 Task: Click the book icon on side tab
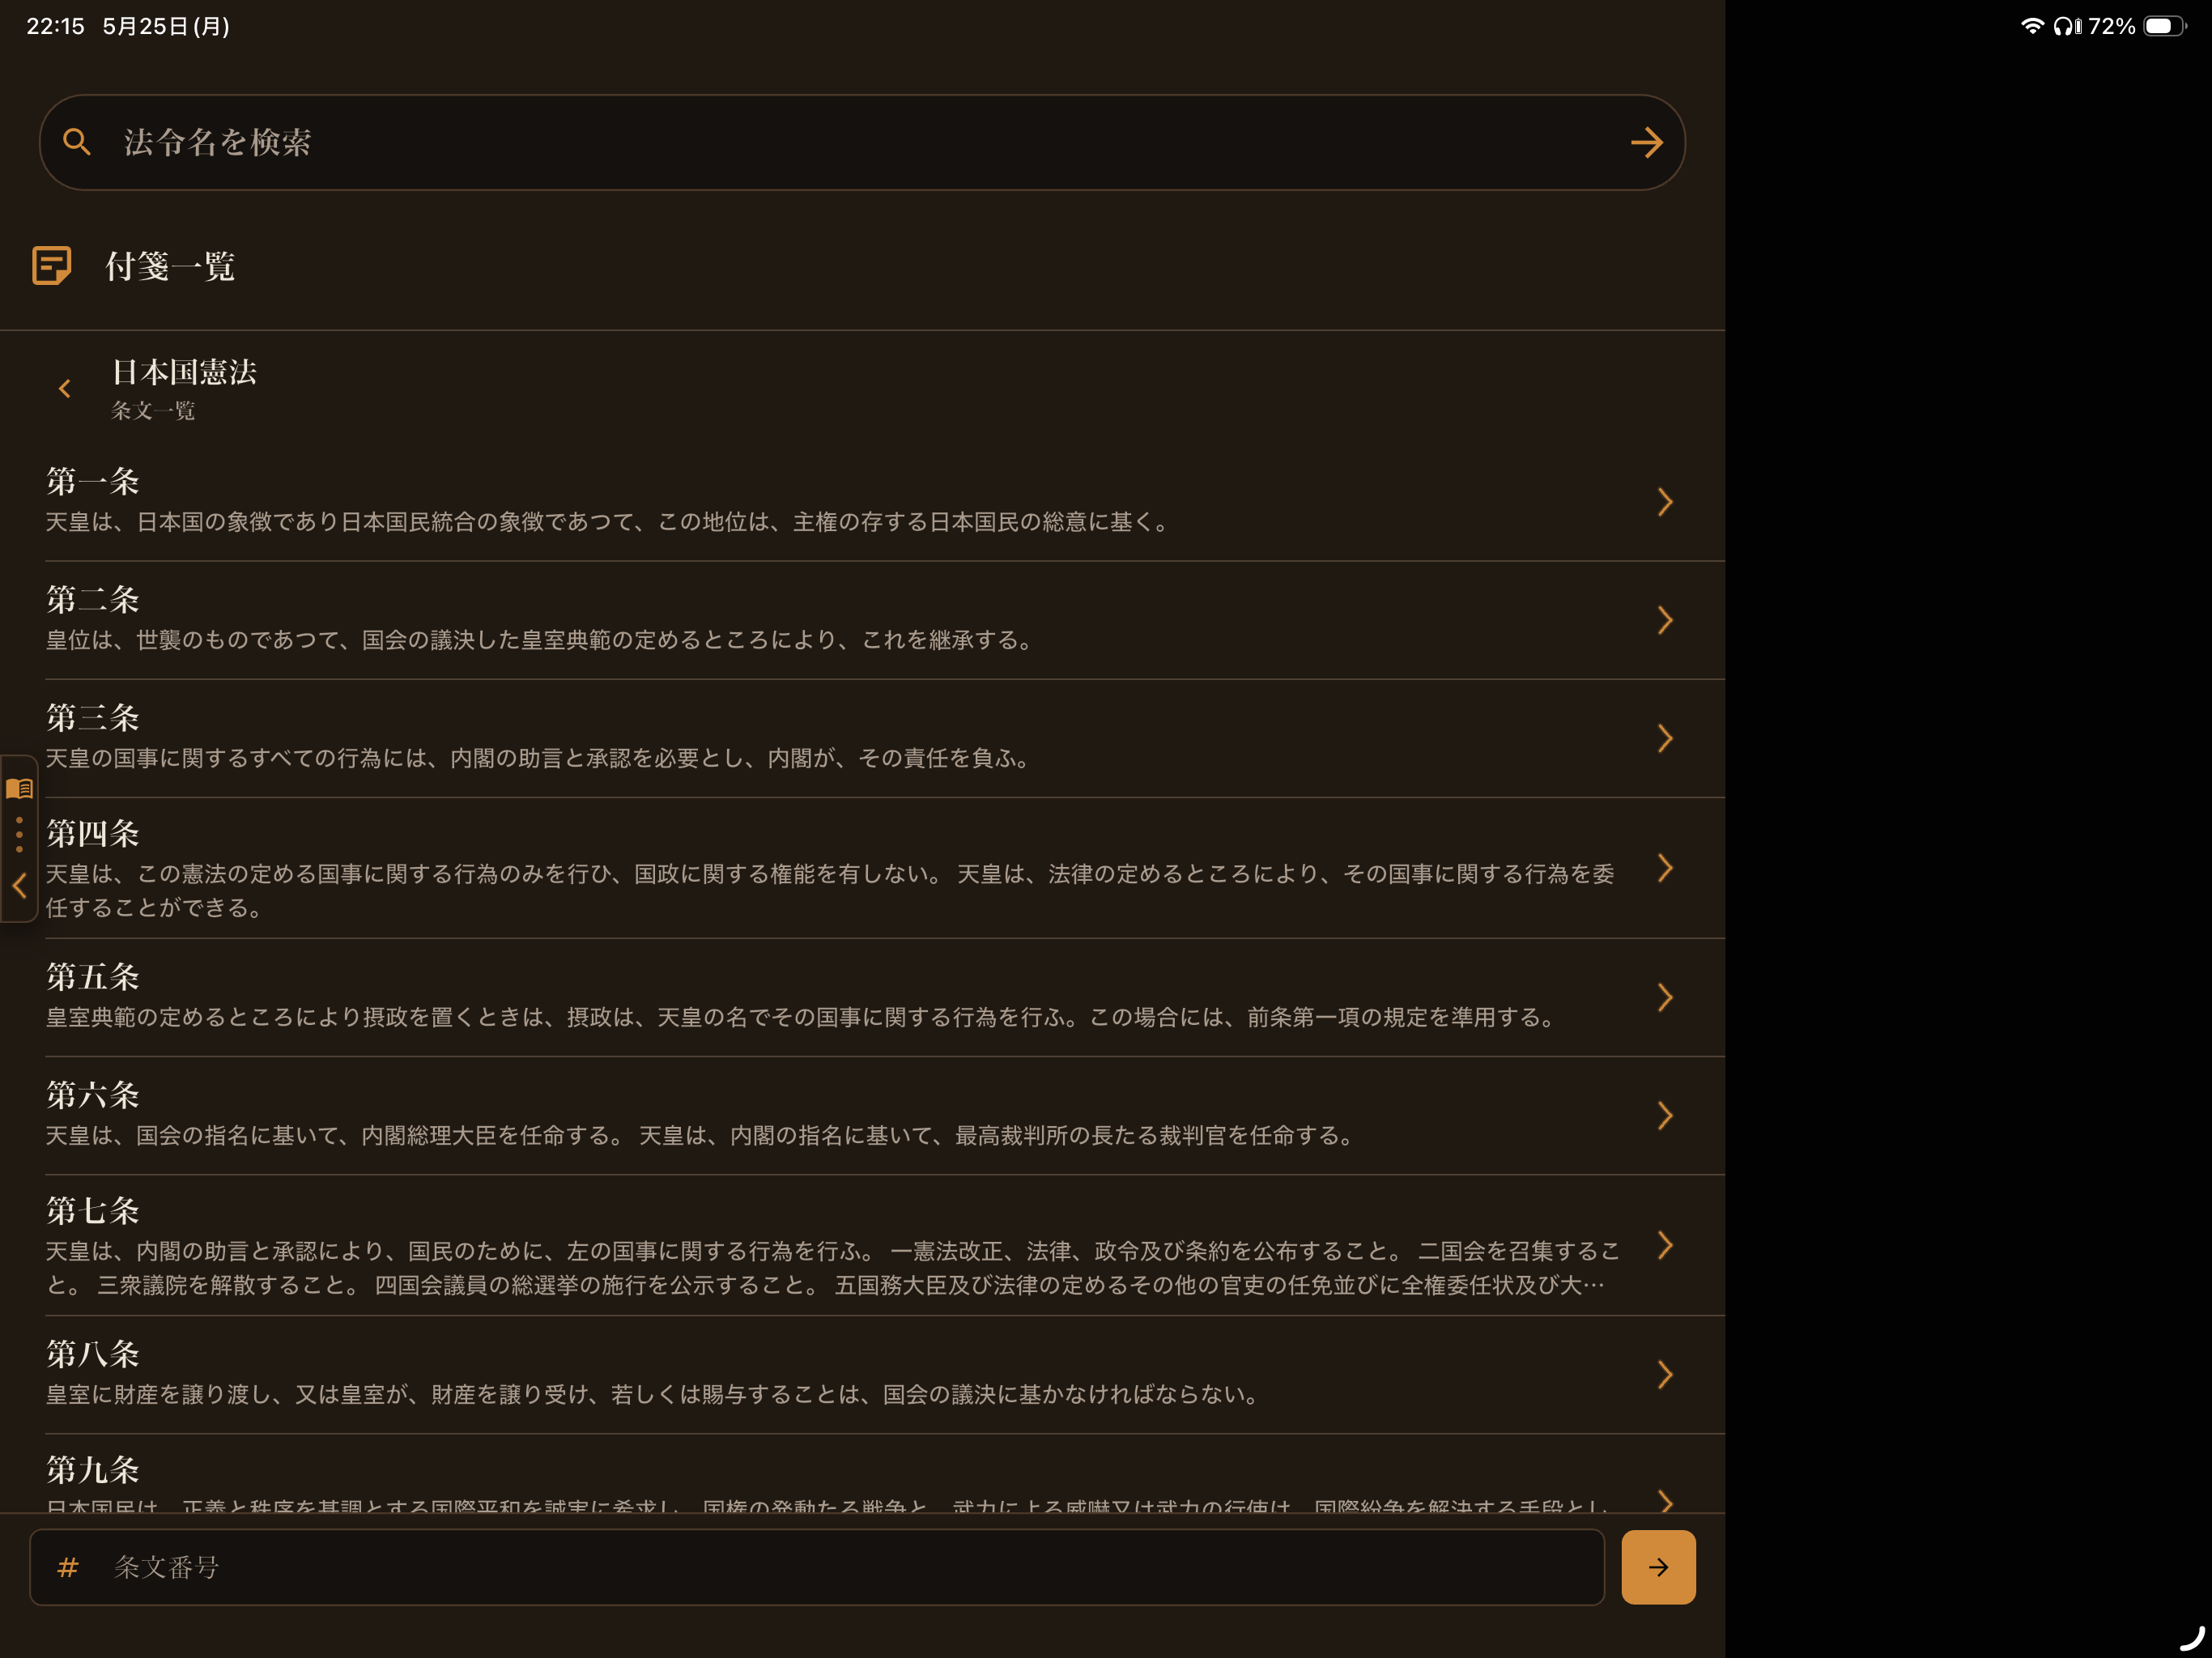coord(19,788)
